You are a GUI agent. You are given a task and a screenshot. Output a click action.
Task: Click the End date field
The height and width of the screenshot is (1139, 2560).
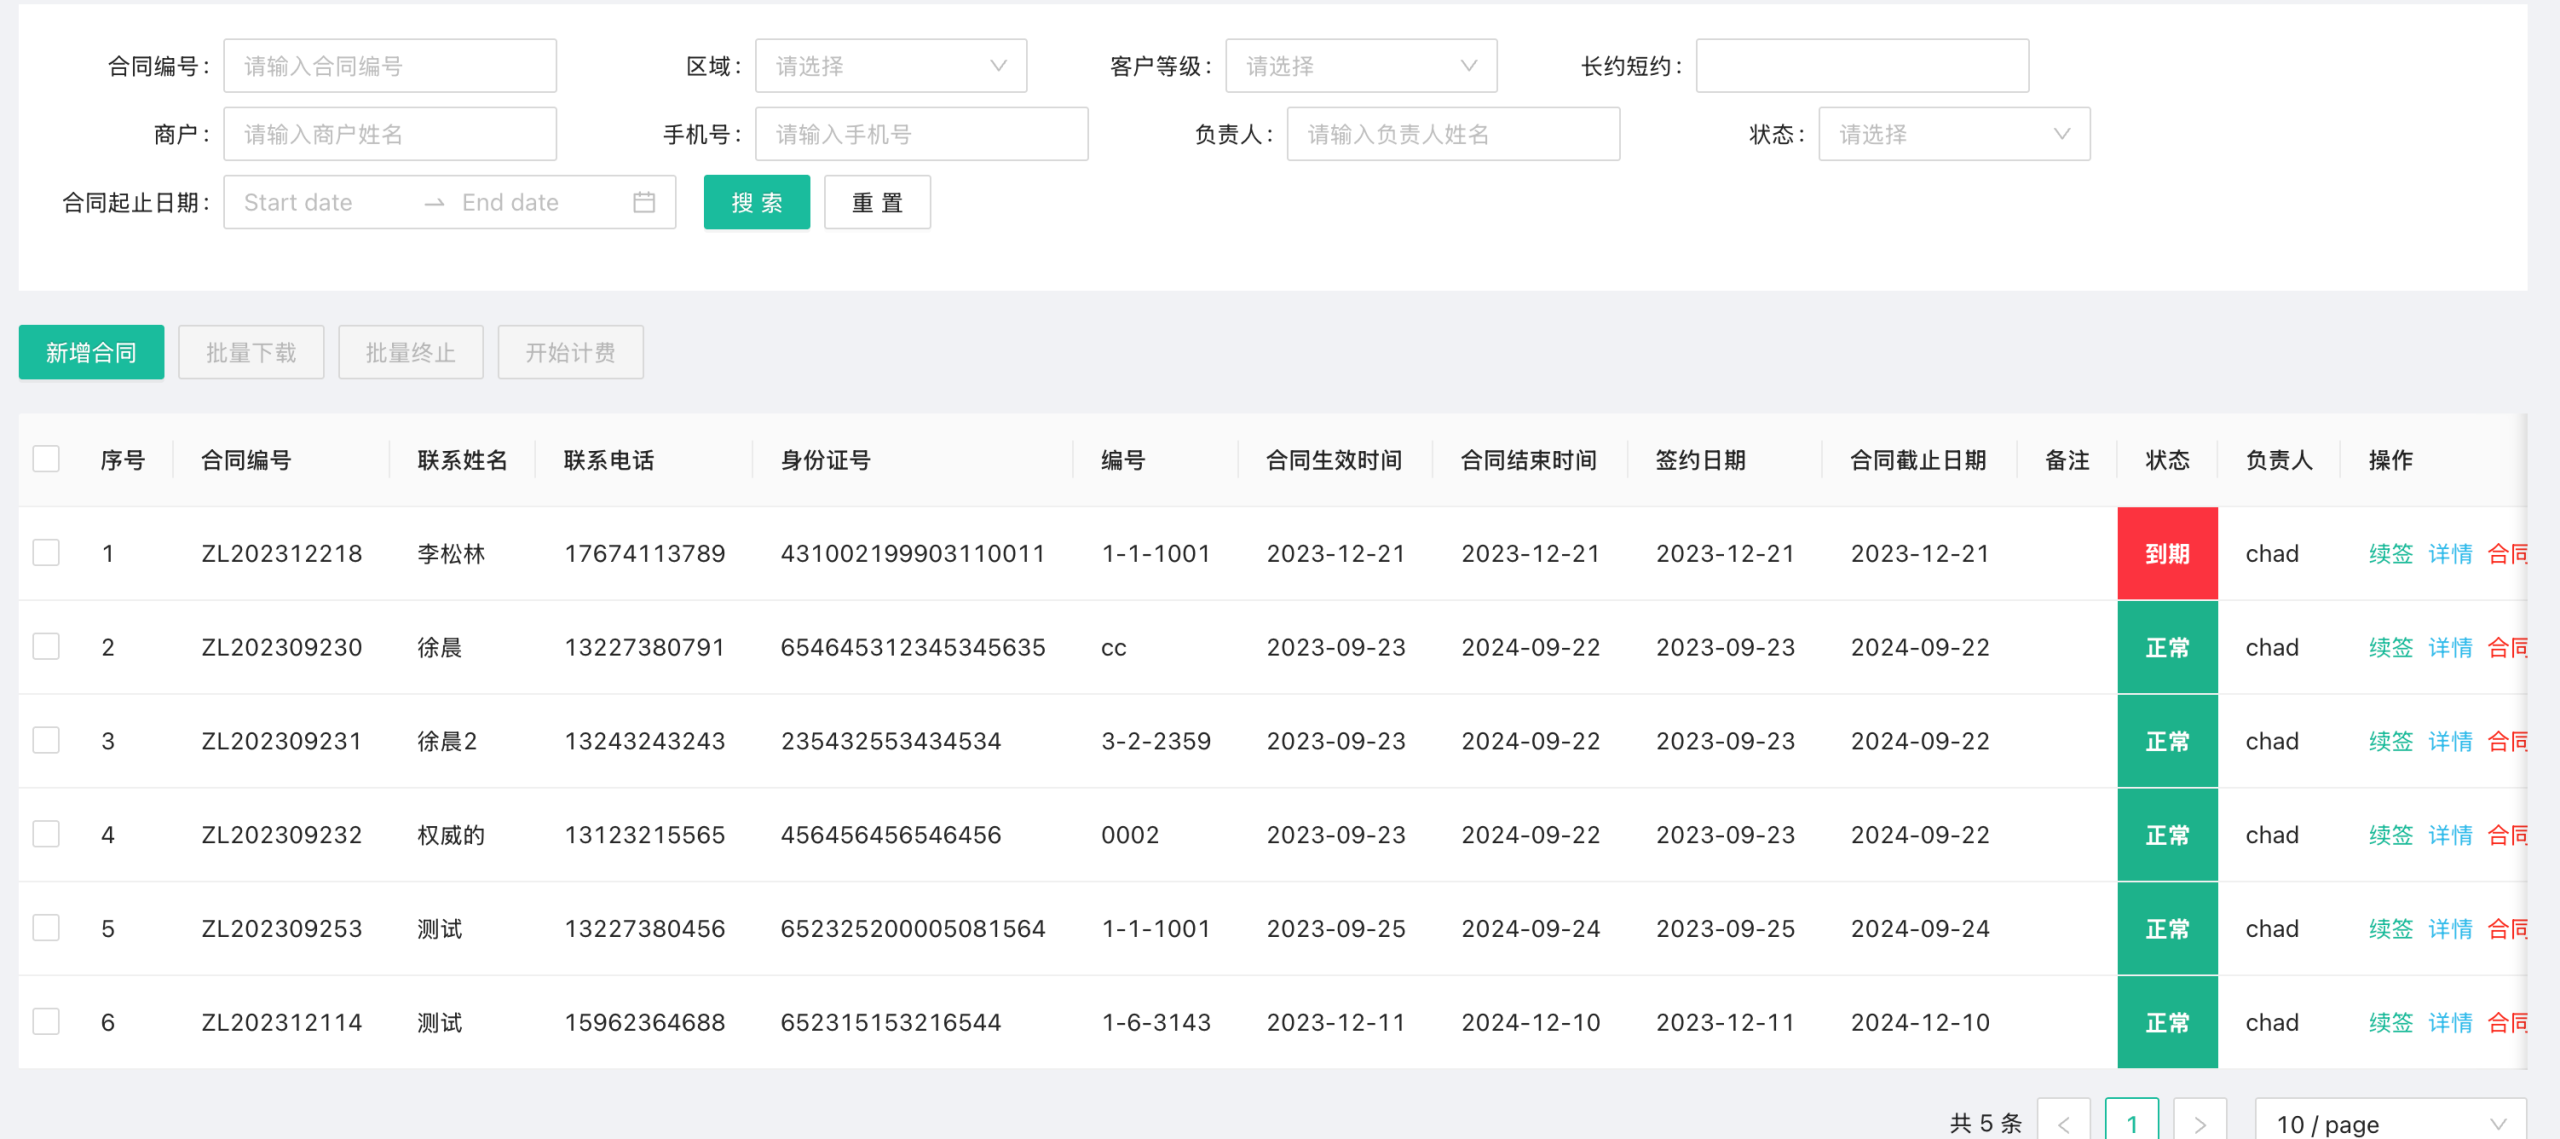pos(540,202)
